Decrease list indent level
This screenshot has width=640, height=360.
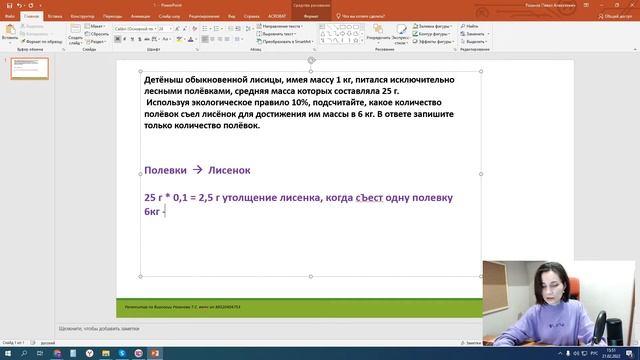coord(231,29)
